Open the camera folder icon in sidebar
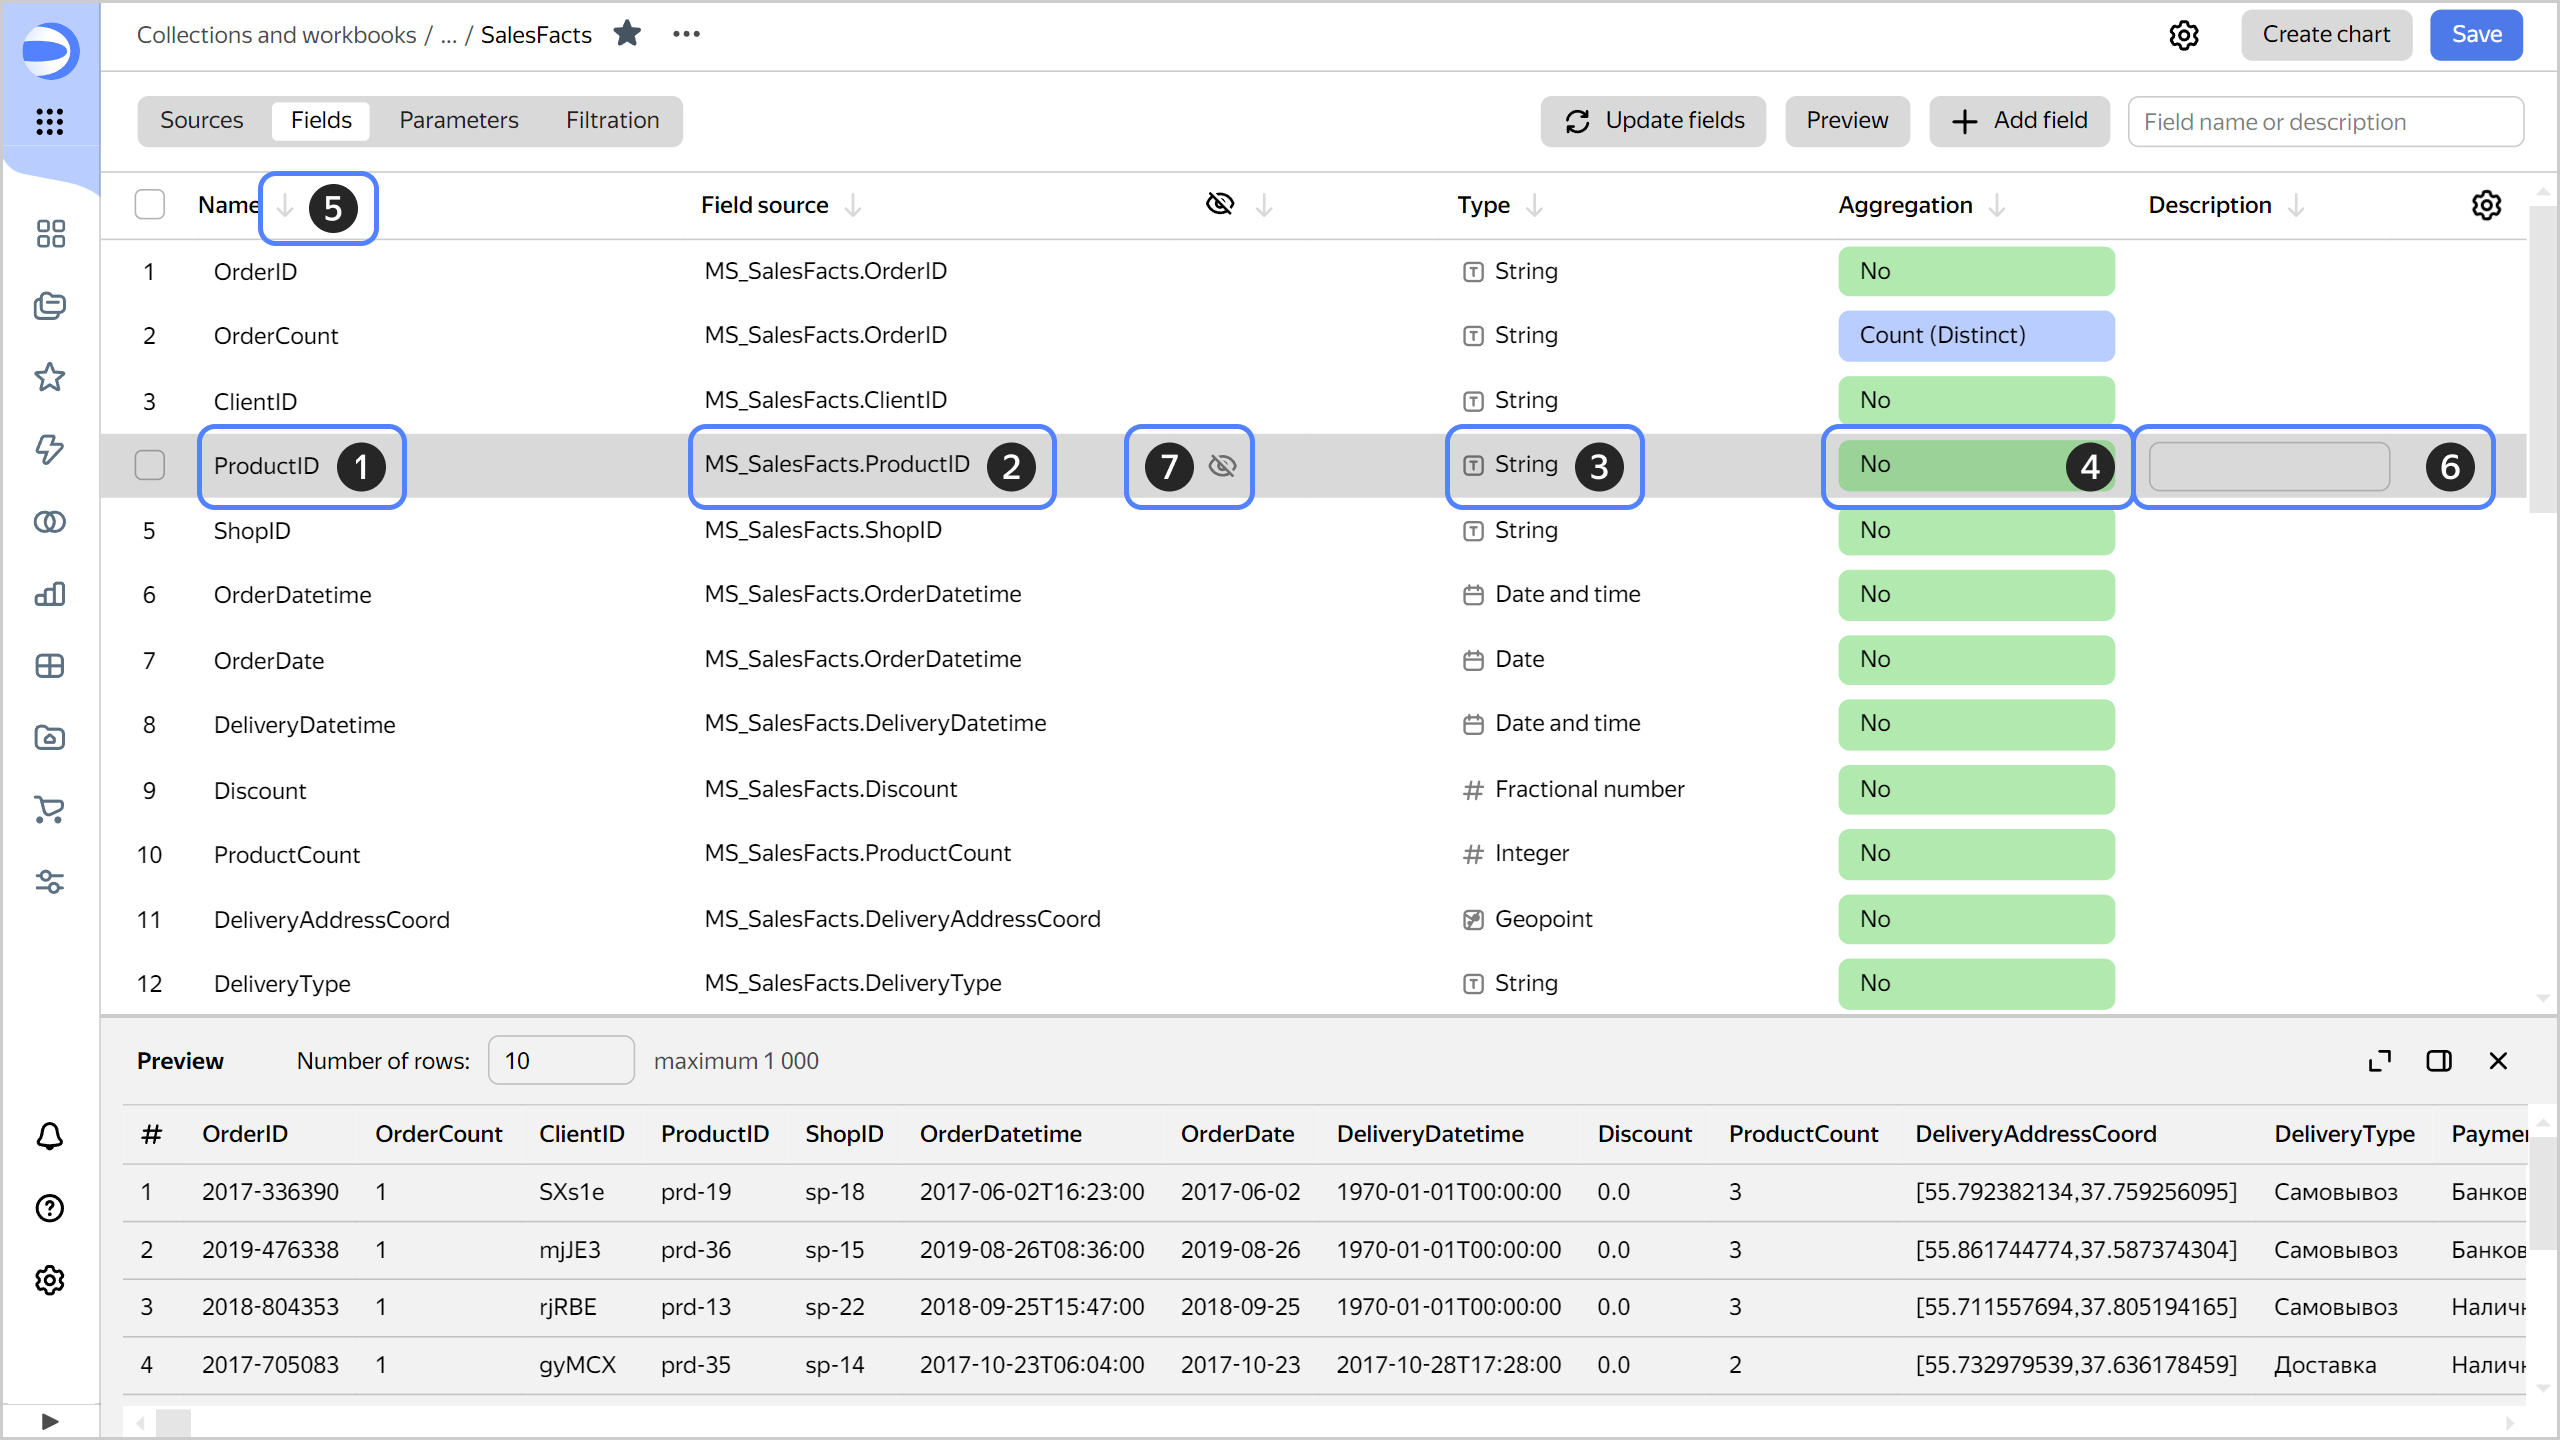Screen dimensions: 2560x1440 click(x=50, y=738)
